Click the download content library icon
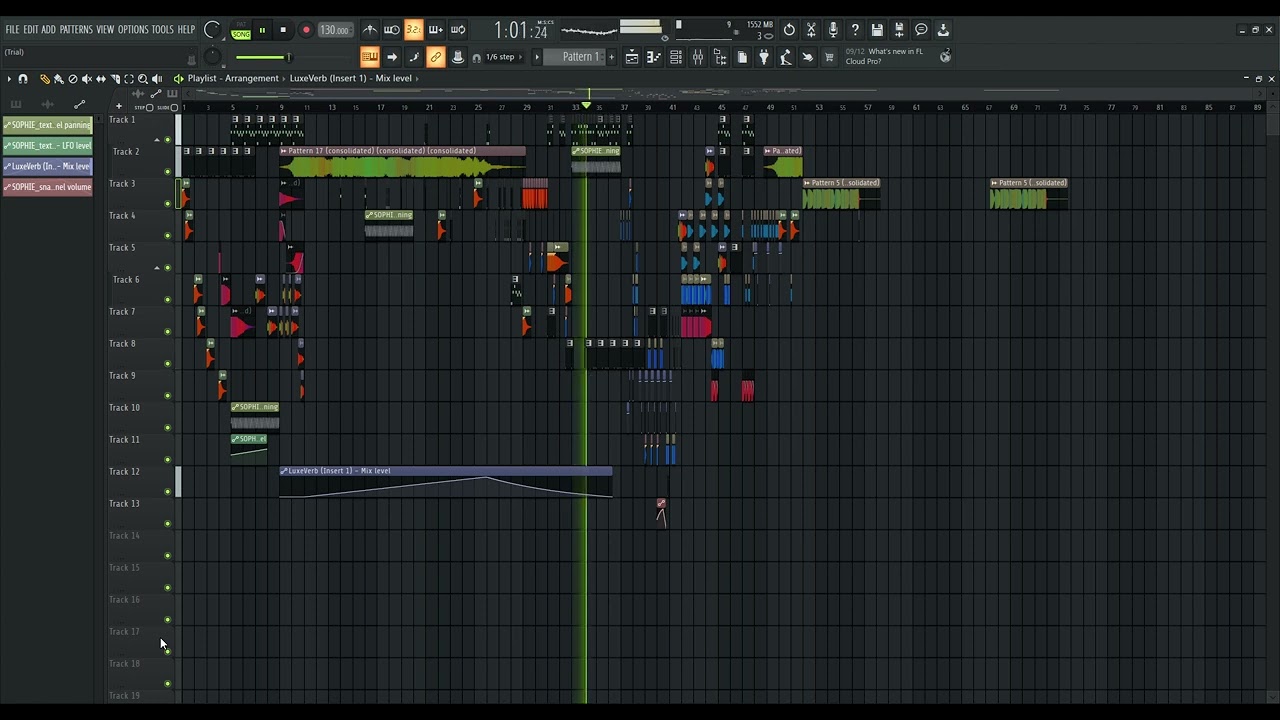Viewport: 1280px width, 720px height. [943, 30]
